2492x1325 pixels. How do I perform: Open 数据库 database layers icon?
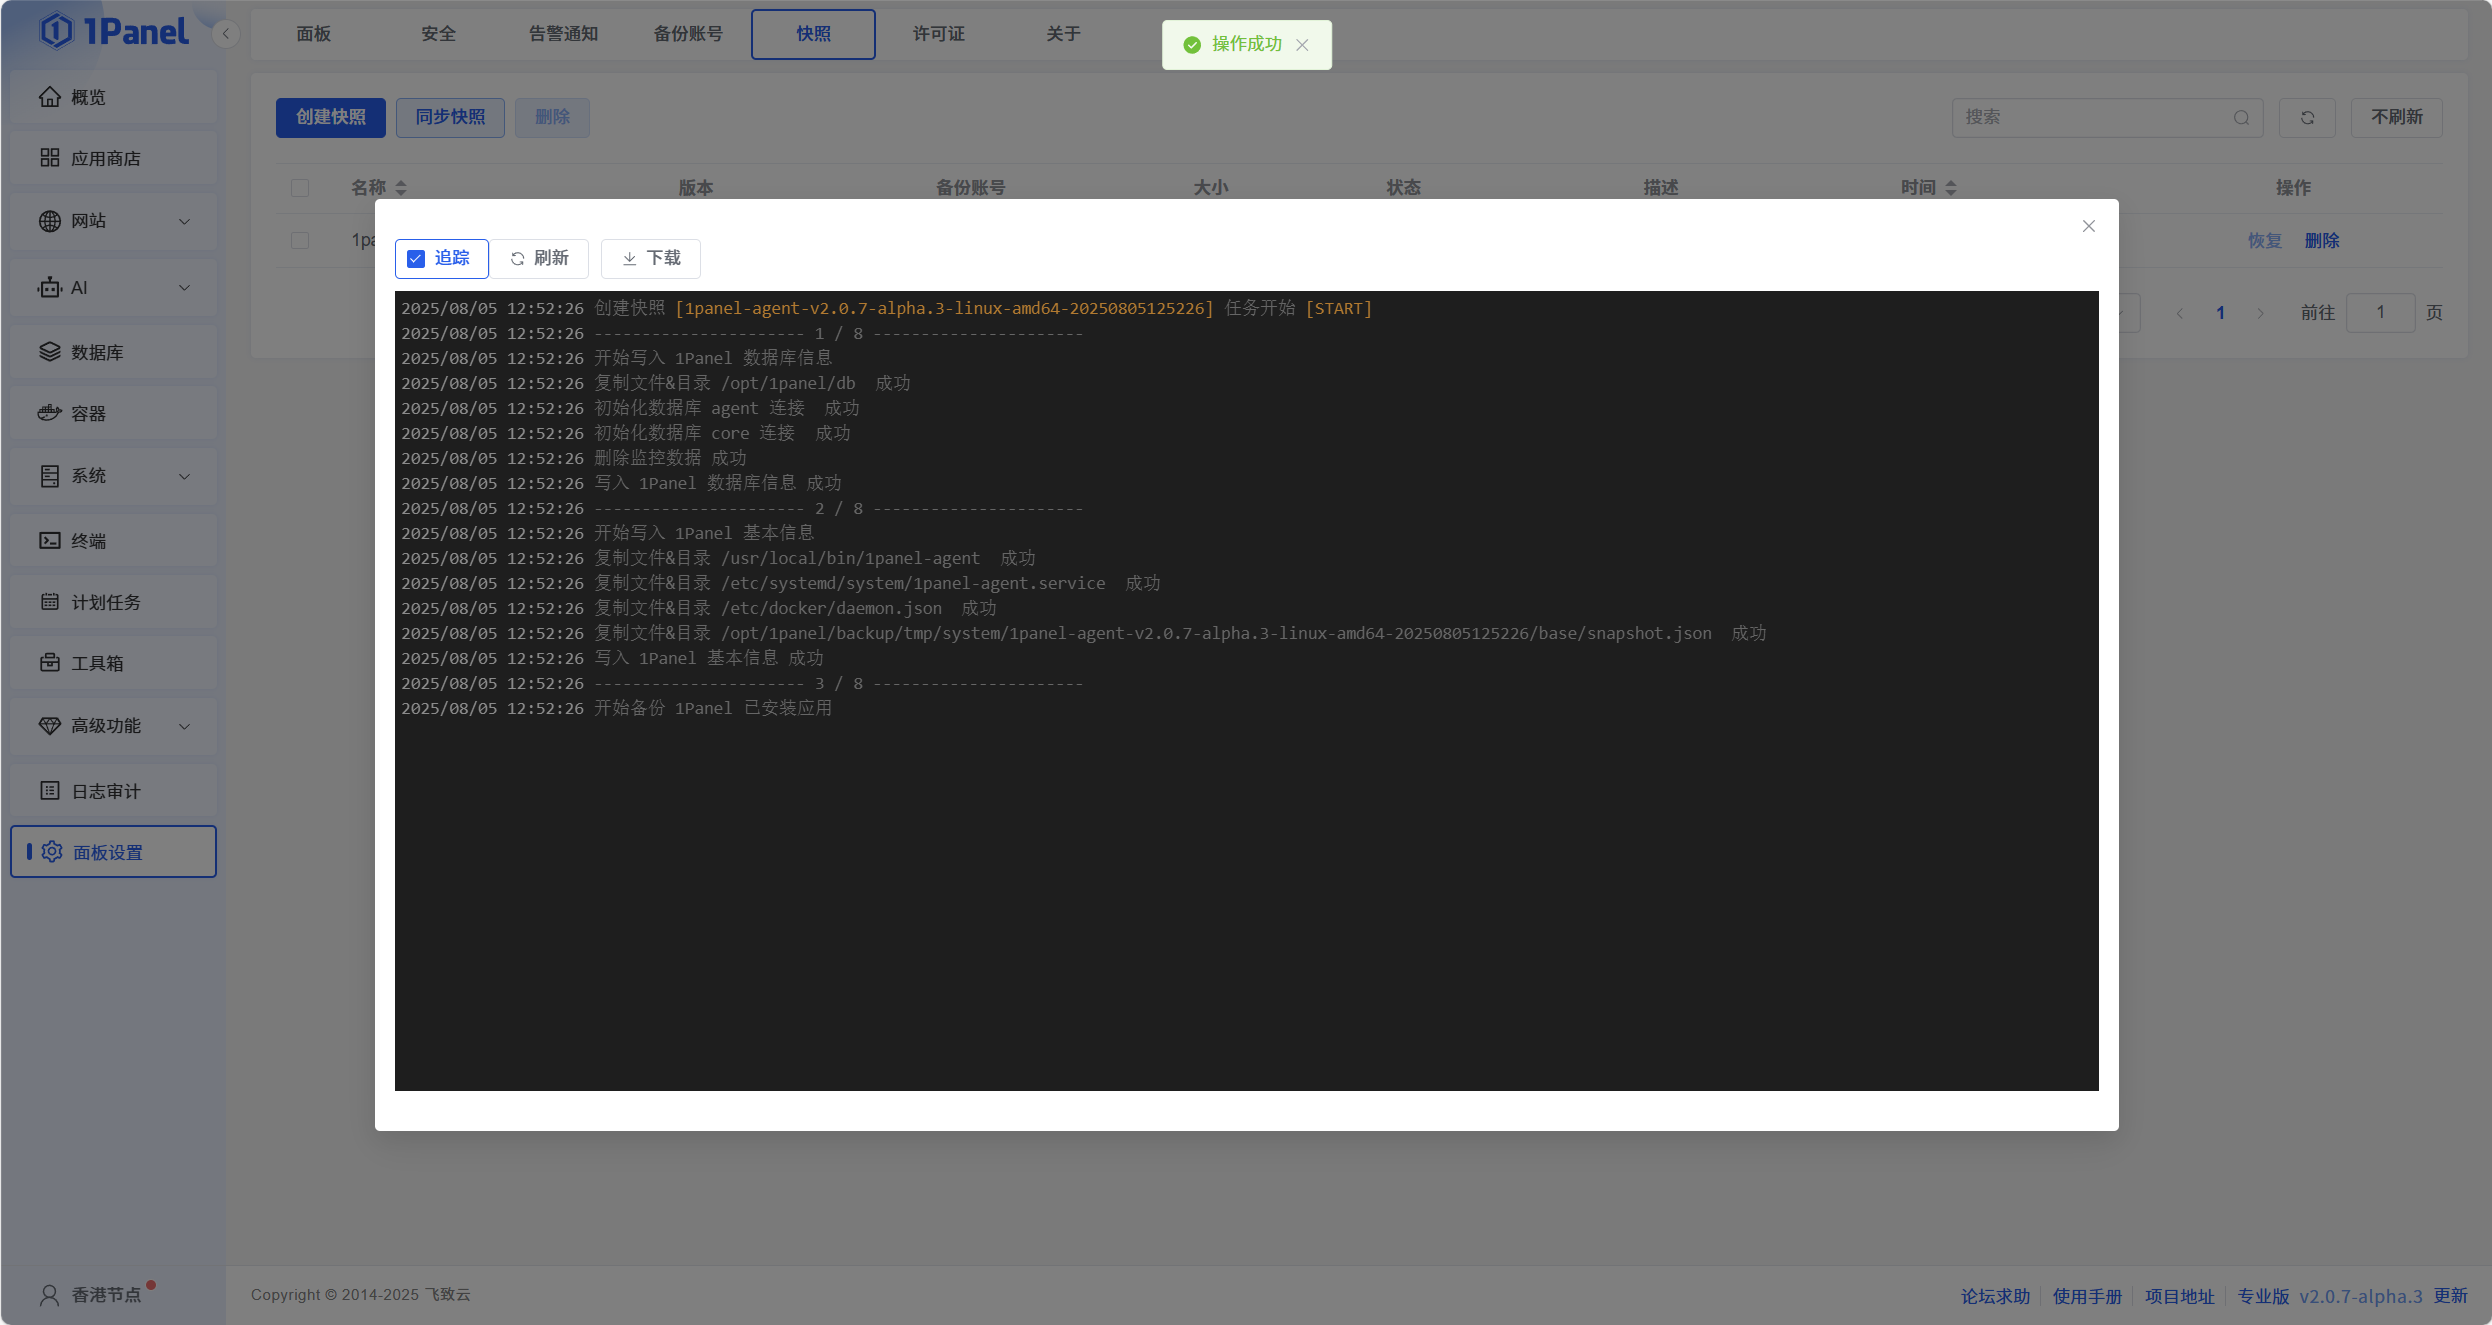point(50,352)
